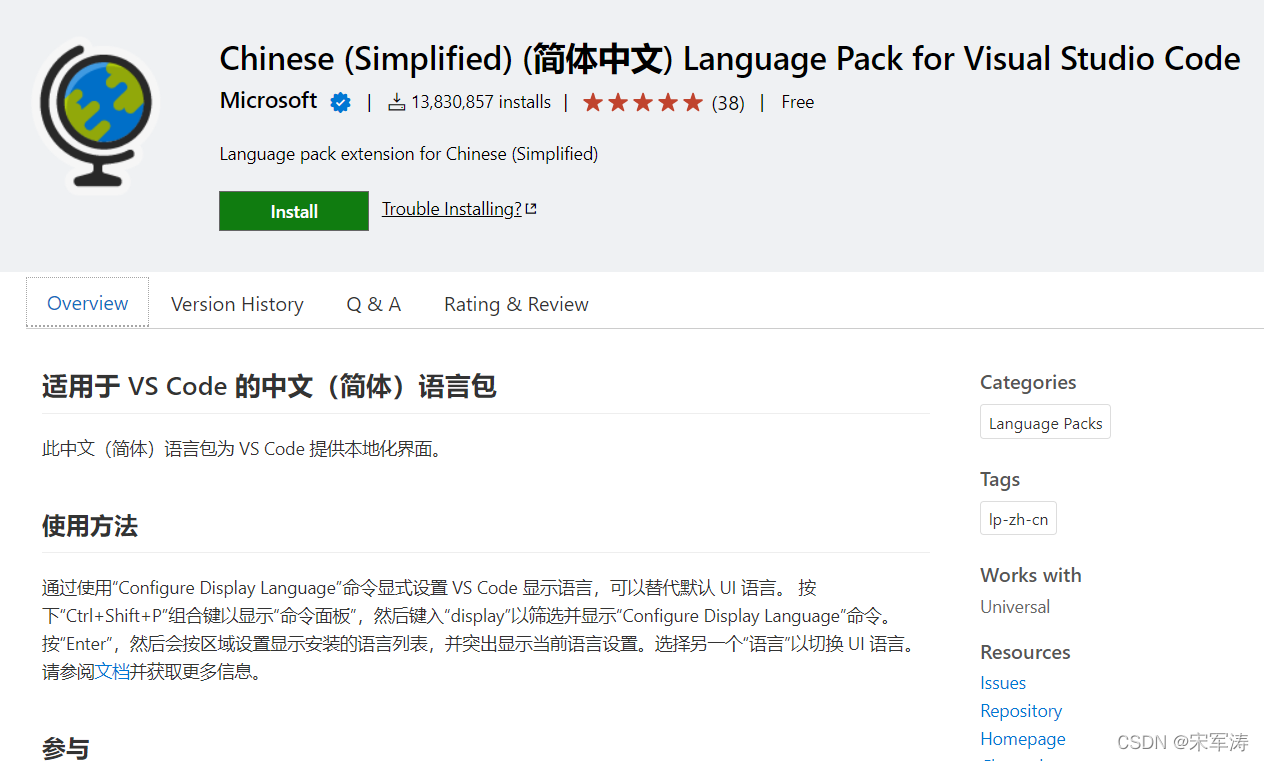Click the Language Packs category
1264x761 pixels.
(x=1044, y=421)
